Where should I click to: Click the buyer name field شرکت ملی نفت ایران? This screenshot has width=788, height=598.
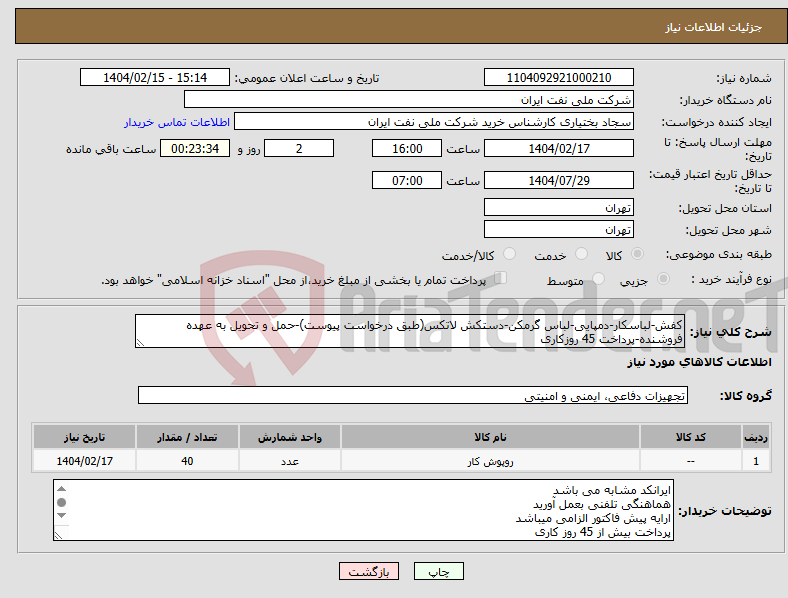(x=409, y=99)
